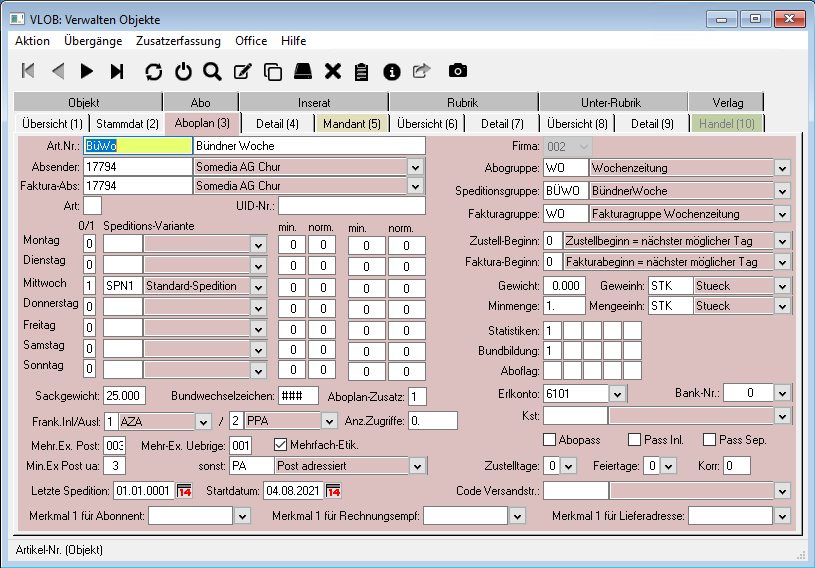This screenshot has width=815, height=568.
Task: Click the next record arrow icon
Action: (87, 71)
